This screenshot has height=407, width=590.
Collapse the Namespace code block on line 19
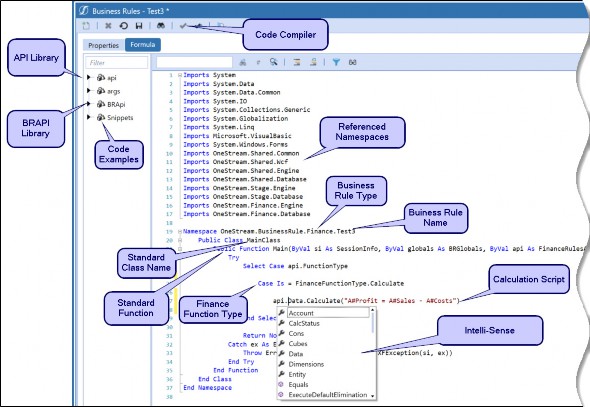[x=180, y=231]
